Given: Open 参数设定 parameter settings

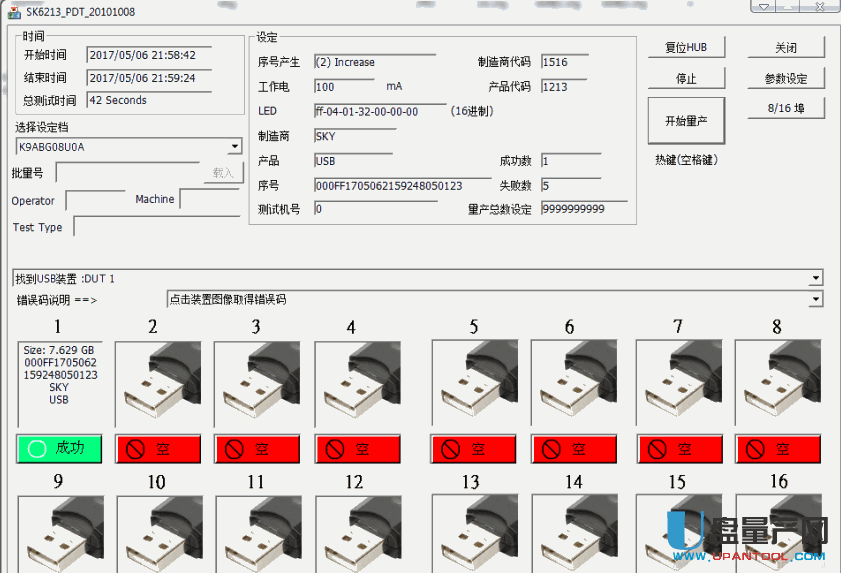Looking at the screenshot, I should click(786, 79).
